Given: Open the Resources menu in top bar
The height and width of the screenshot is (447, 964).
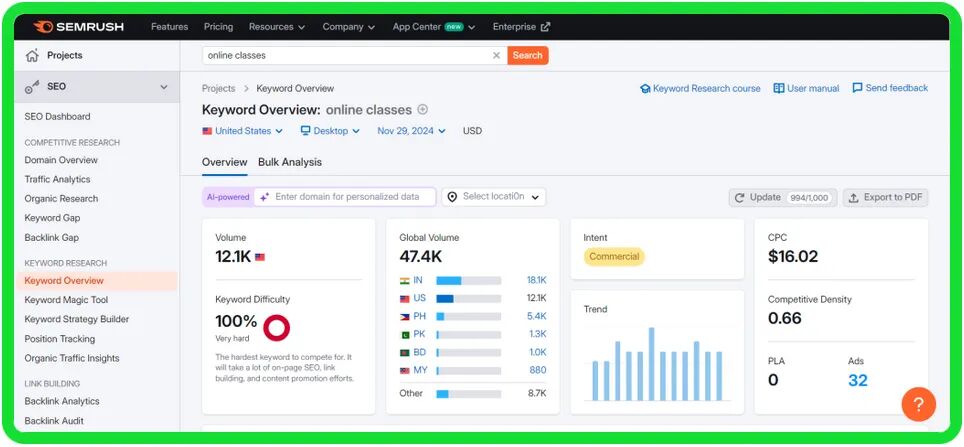Looking at the screenshot, I should [x=277, y=27].
